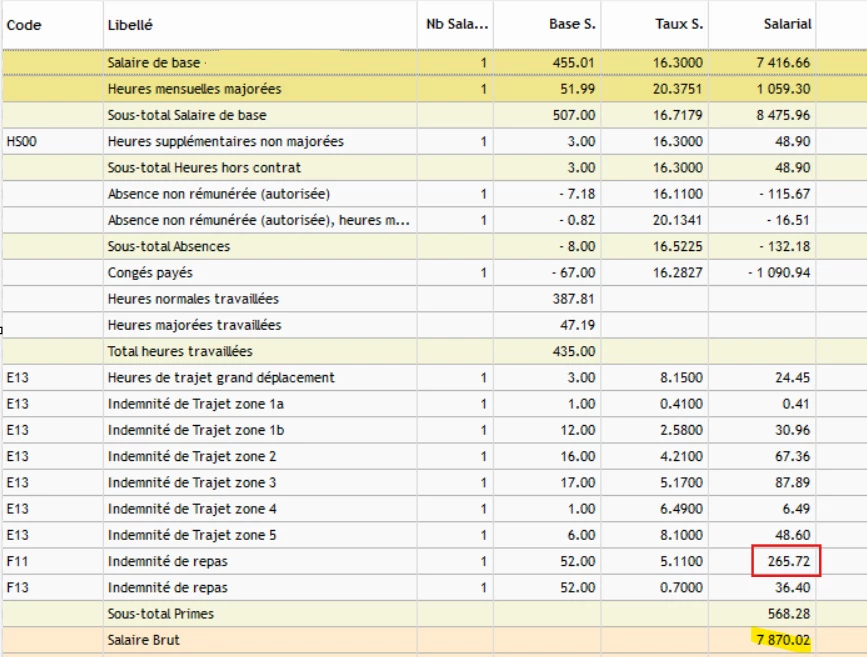The height and width of the screenshot is (657, 867).
Task: Select the 7 416.66 salarial amount
Action: (783, 62)
